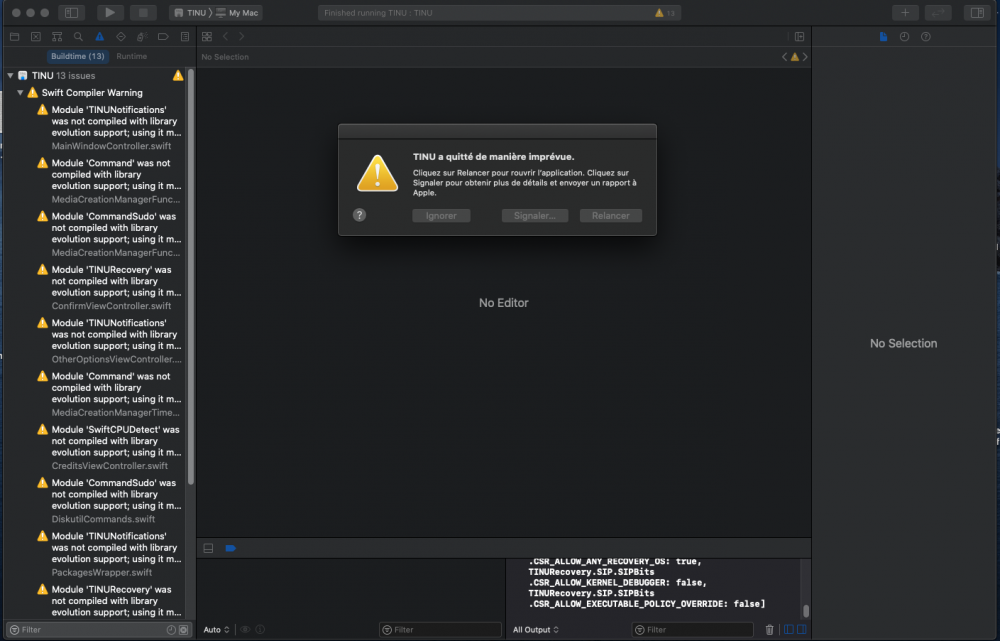
Task: Click the issue navigator Filter field
Action: [x=99, y=630]
